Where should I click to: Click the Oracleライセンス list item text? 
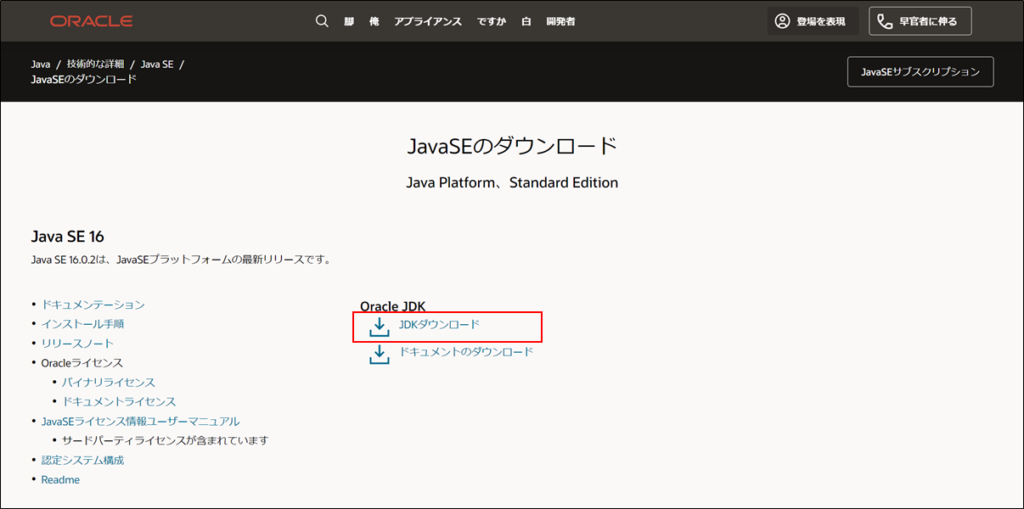click(82, 363)
